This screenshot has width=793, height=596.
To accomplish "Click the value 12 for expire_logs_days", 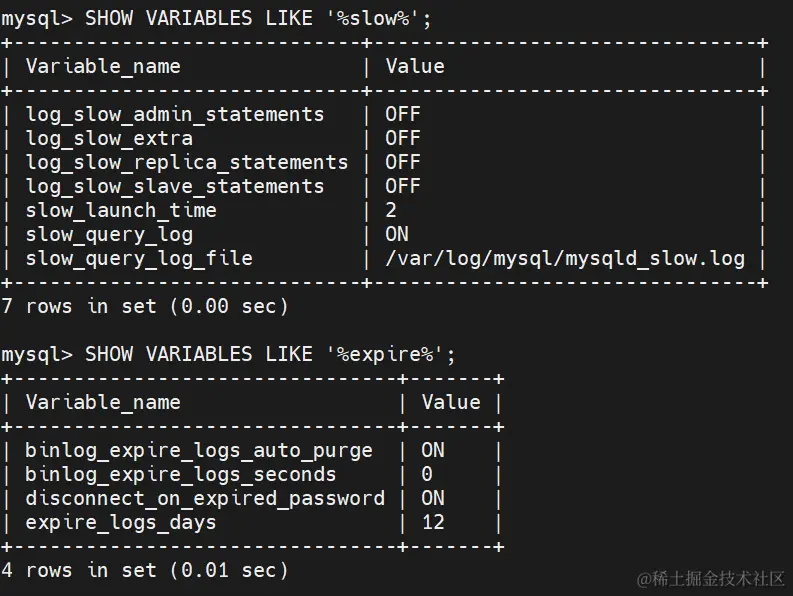I will pyautogui.click(x=433, y=523).
